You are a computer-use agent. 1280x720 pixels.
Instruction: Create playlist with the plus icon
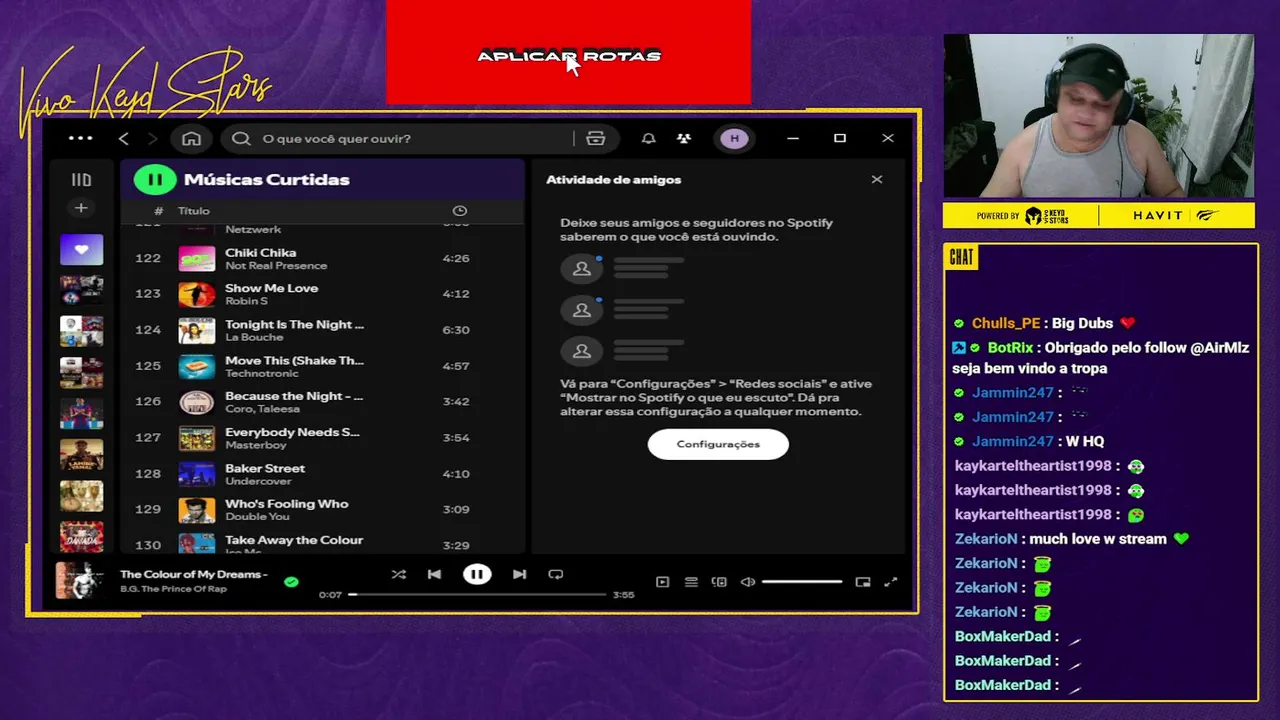(x=81, y=208)
